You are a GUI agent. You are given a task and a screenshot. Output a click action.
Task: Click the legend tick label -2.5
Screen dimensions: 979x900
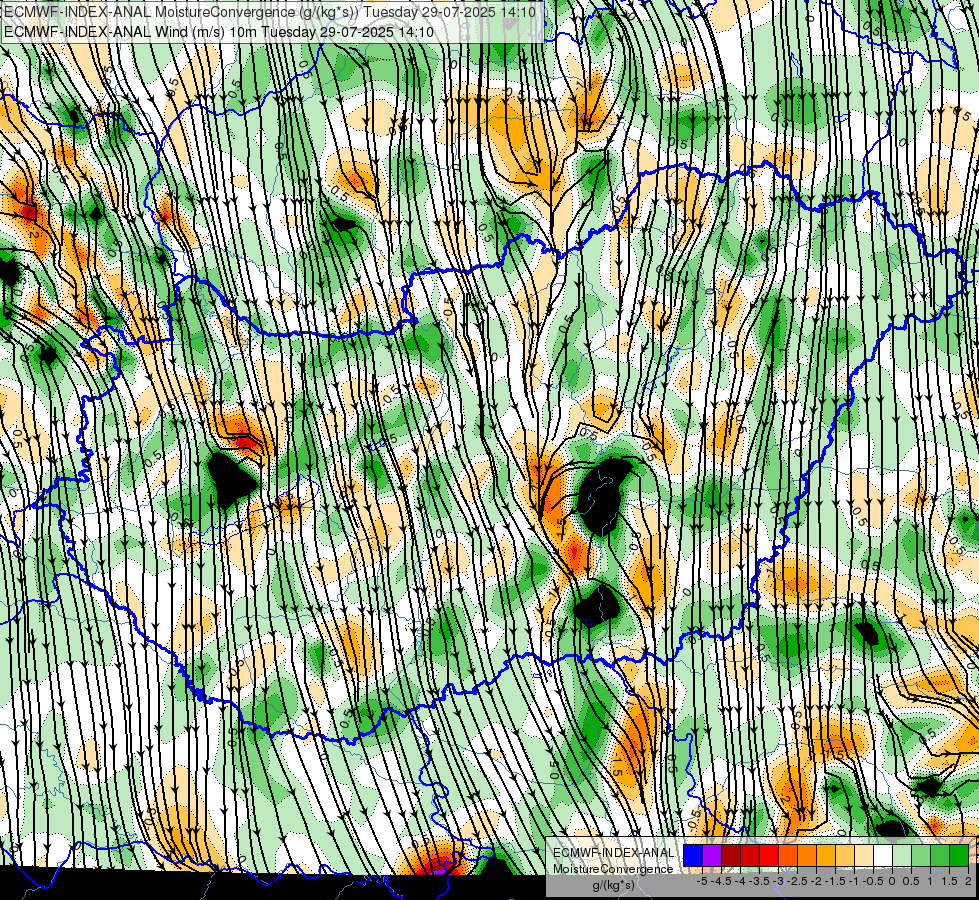tap(797, 881)
